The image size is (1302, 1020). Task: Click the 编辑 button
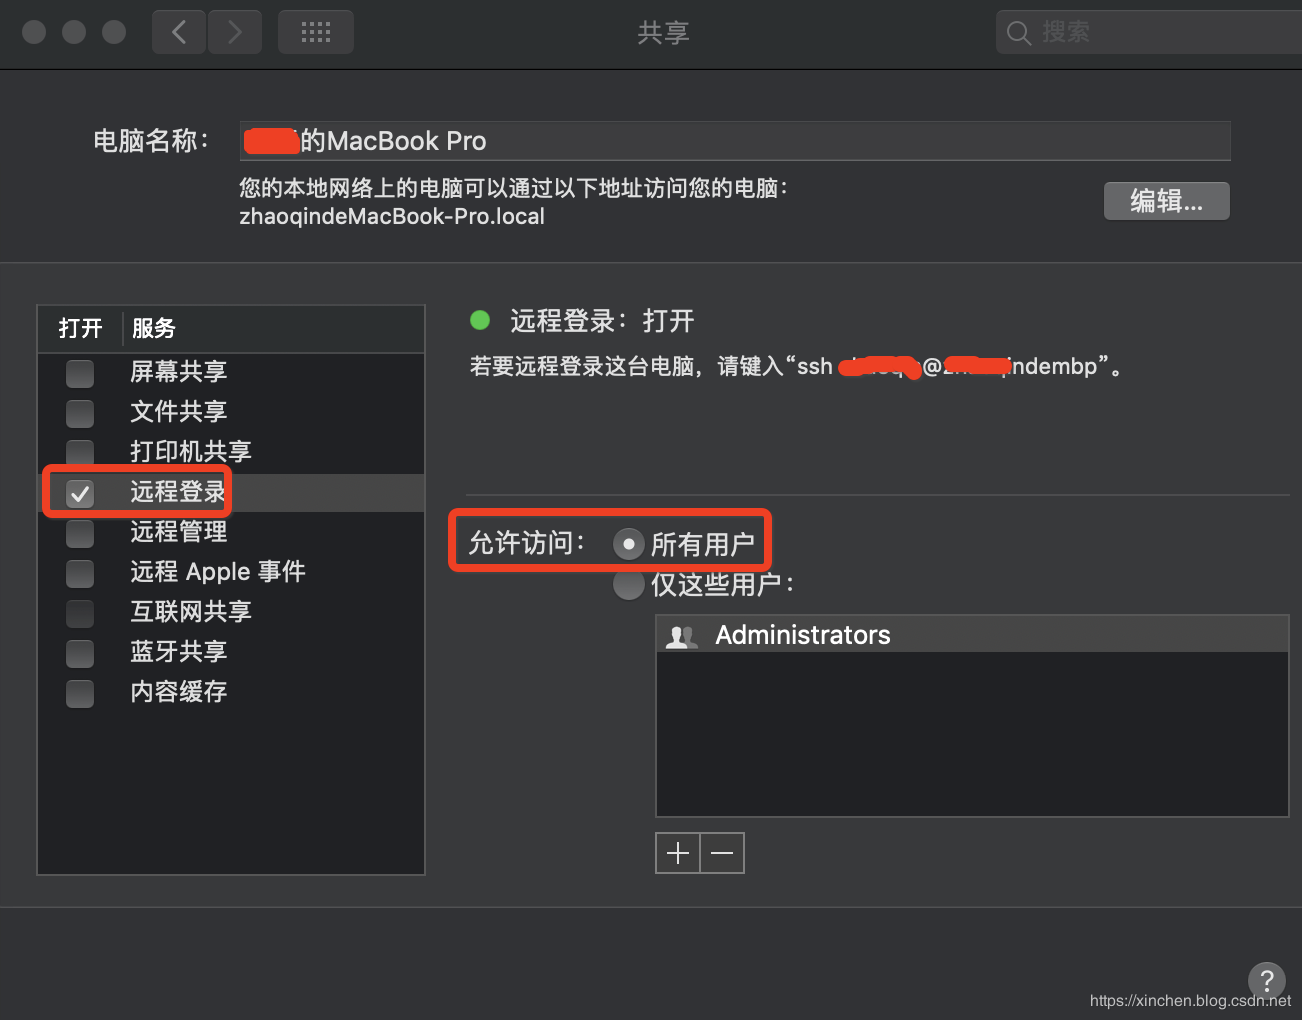point(1166,201)
